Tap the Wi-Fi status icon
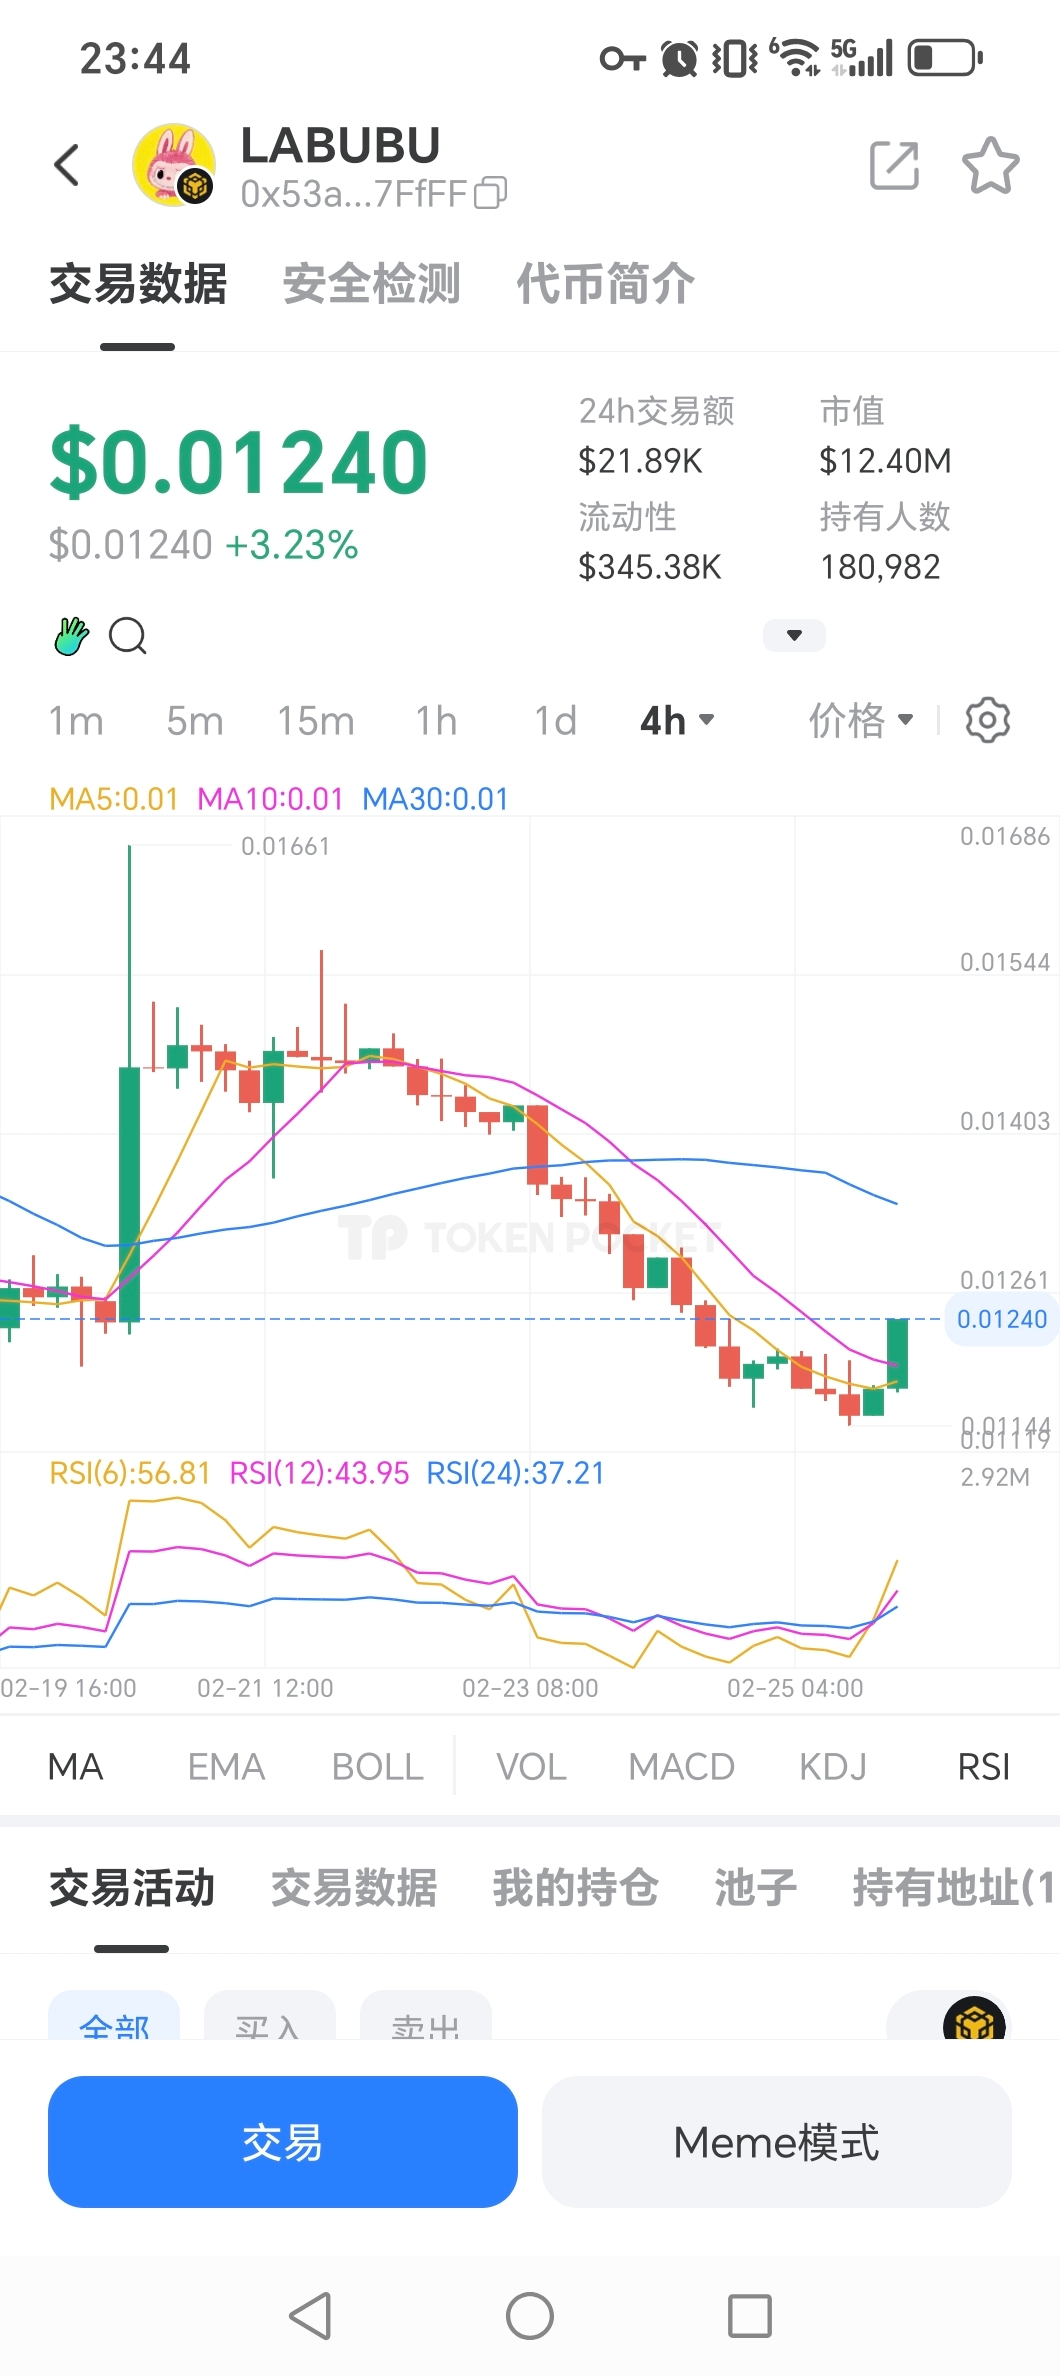 pyautogui.click(x=795, y=57)
